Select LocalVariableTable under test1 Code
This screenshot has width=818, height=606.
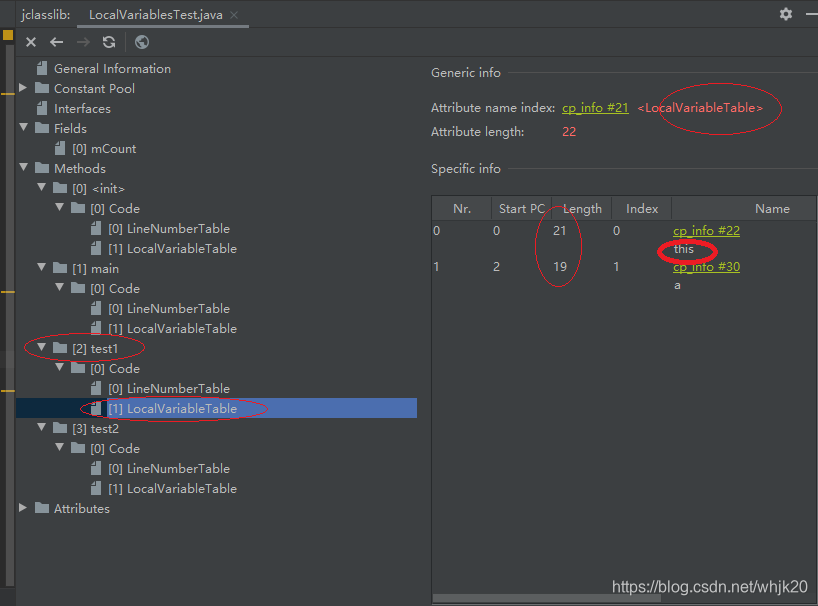(x=173, y=409)
